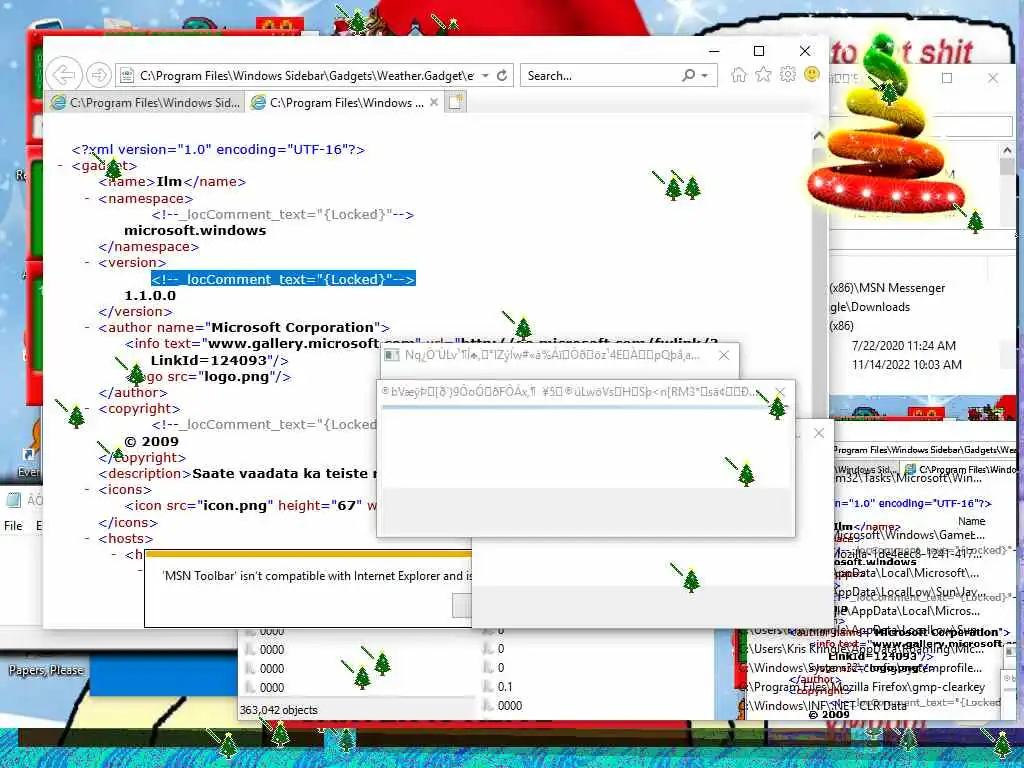Image resolution: width=1024 pixels, height=768 pixels.
Task: Click the highlighted locComment line under version
Action: coord(283,280)
